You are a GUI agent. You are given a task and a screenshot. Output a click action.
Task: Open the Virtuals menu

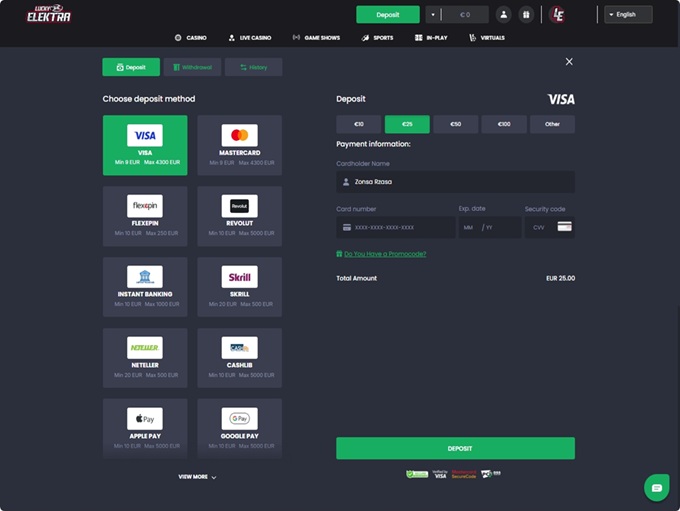[487, 38]
